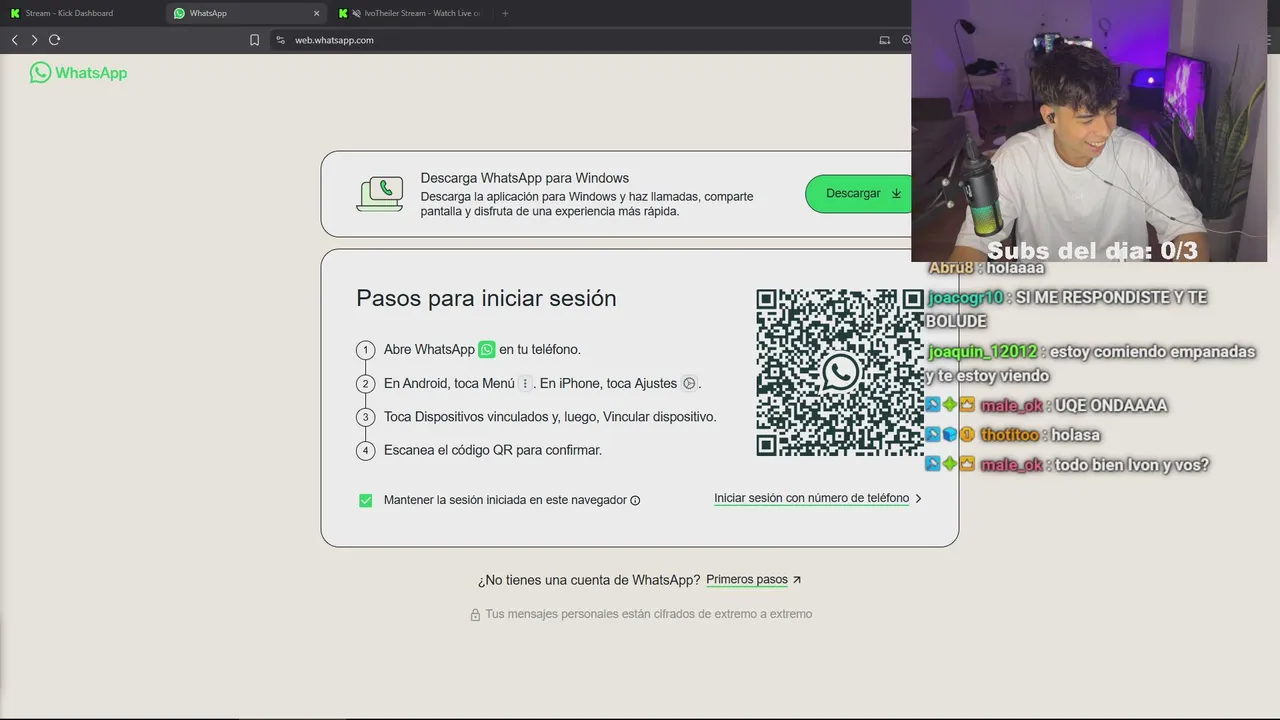Click male_ok username beside UQE ONDAAAA
The image size is (1280, 720).
click(1011, 405)
